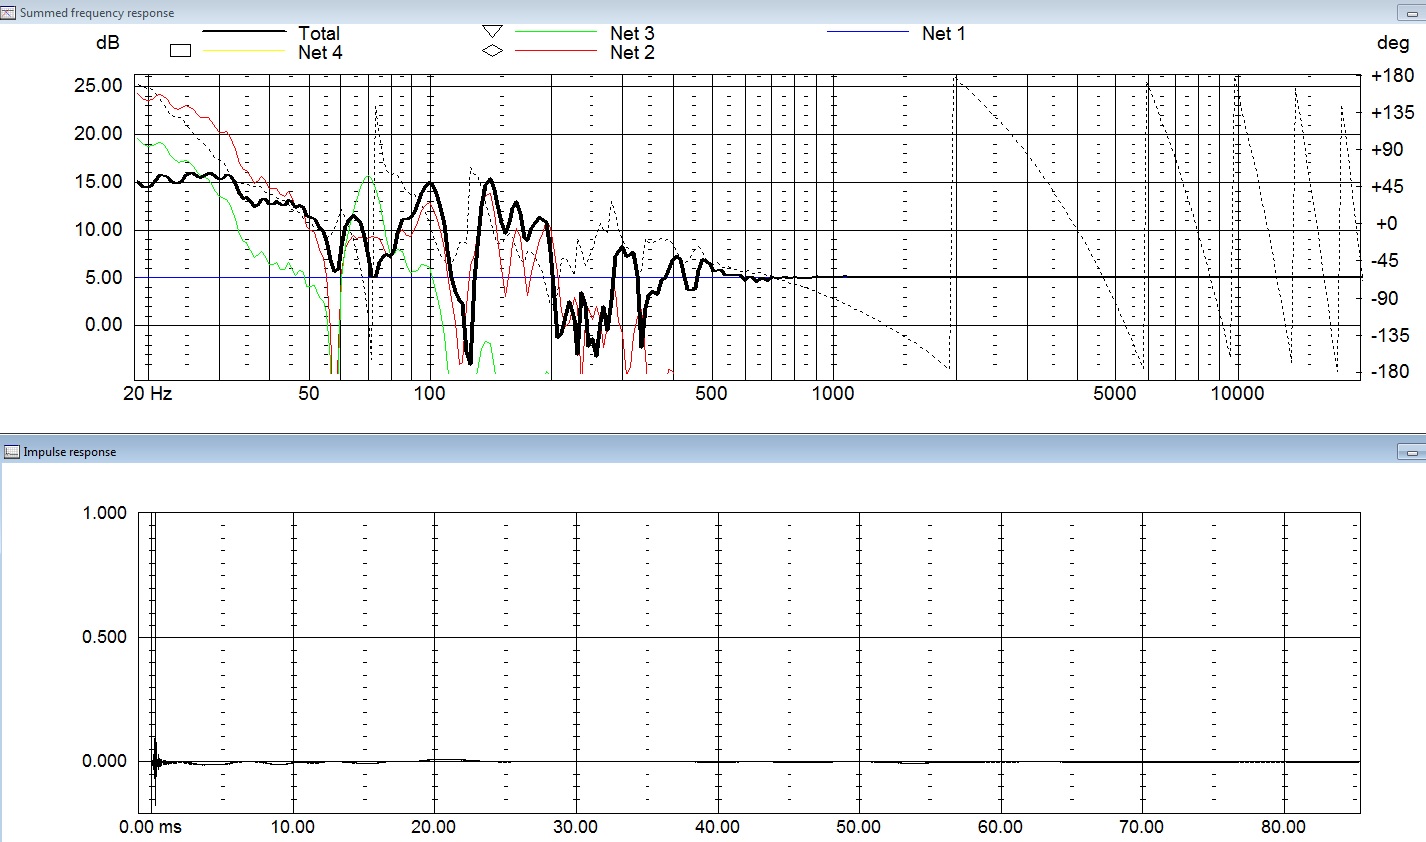Screen dimensions: 1426x842
Task: Click the '15.00' dB axis value
Action: point(98,182)
